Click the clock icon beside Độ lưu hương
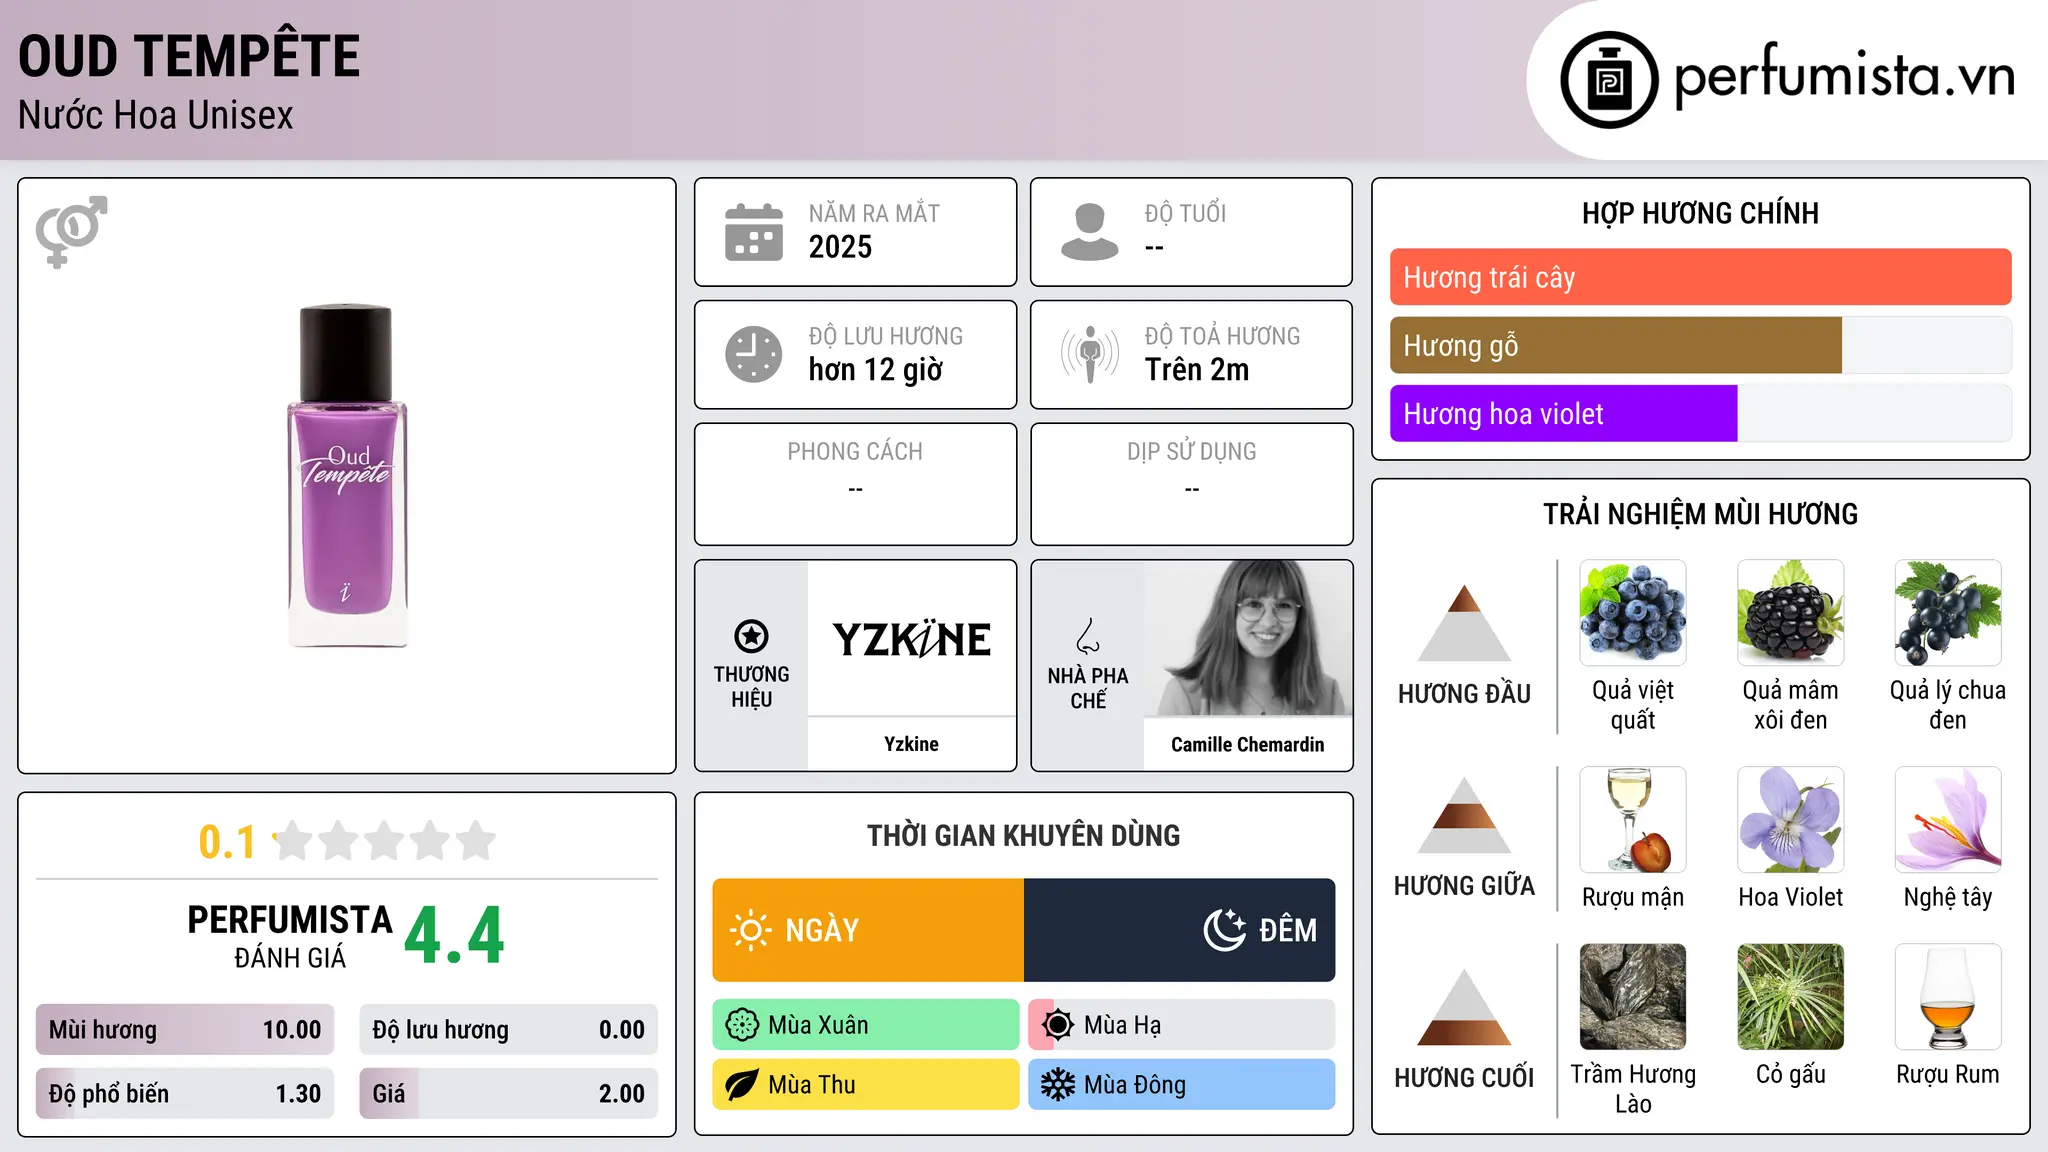 754,354
